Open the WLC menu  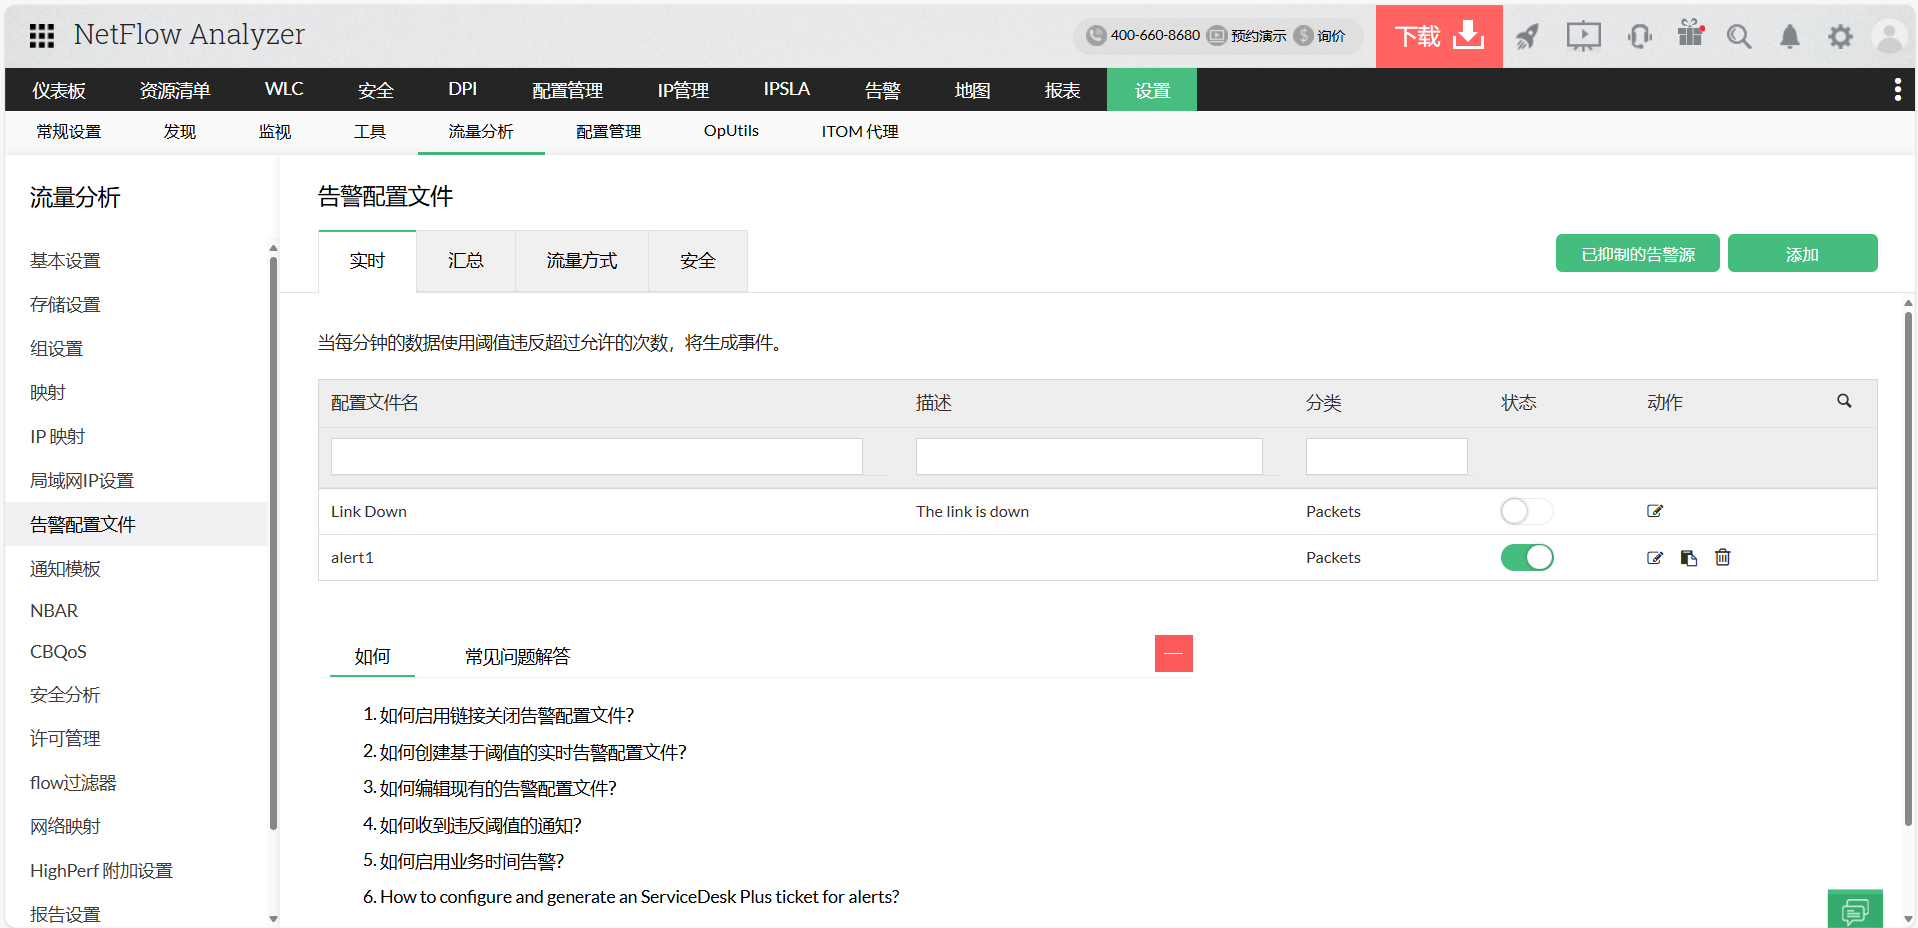pyautogui.click(x=284, y=89)
